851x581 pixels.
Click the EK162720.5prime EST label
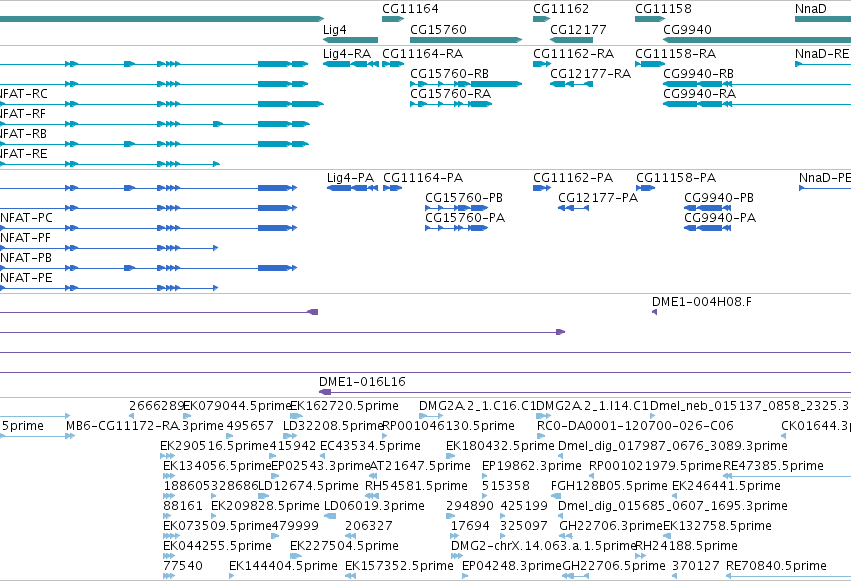pyautogui.click(x=344, y=406)
